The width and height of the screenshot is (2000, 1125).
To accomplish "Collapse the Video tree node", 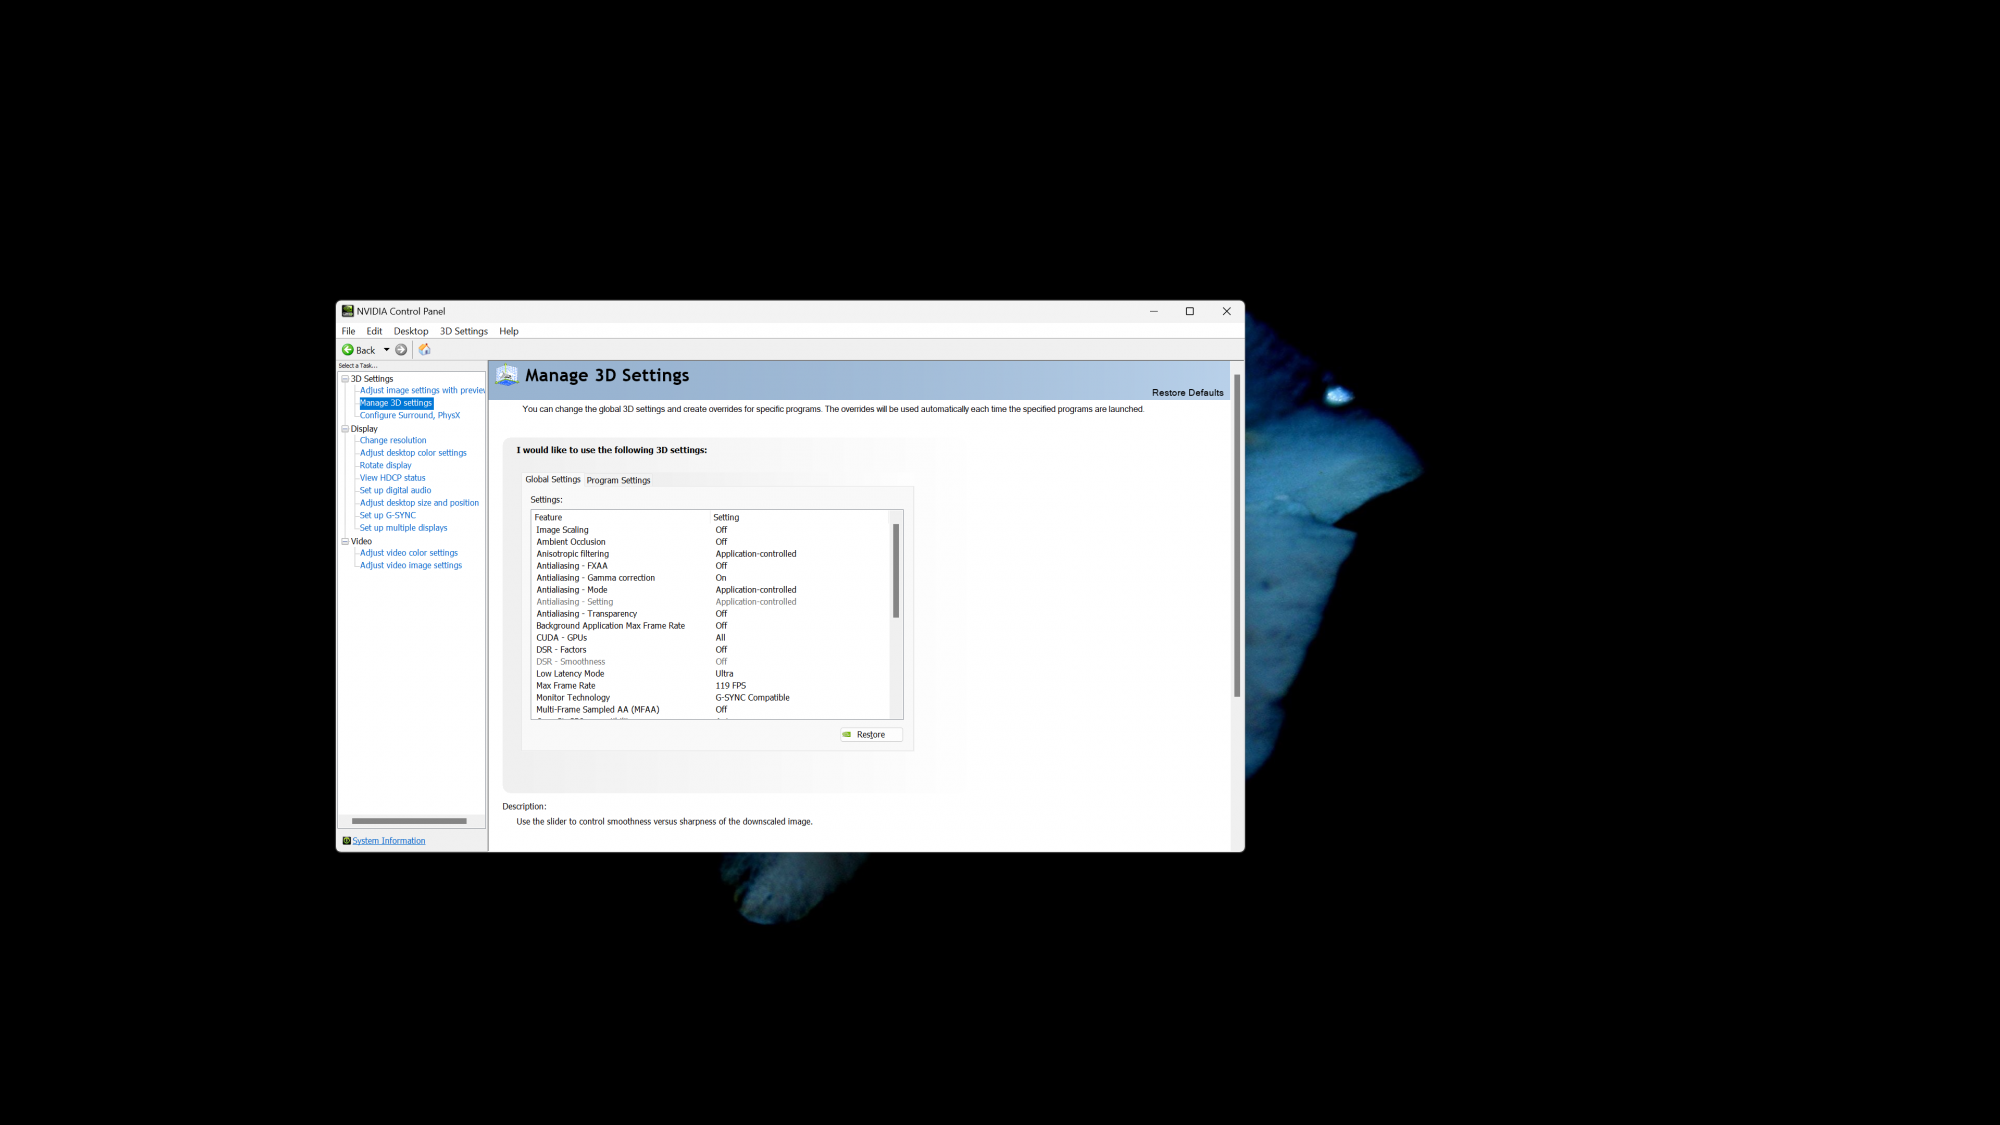I will point(345,541).
